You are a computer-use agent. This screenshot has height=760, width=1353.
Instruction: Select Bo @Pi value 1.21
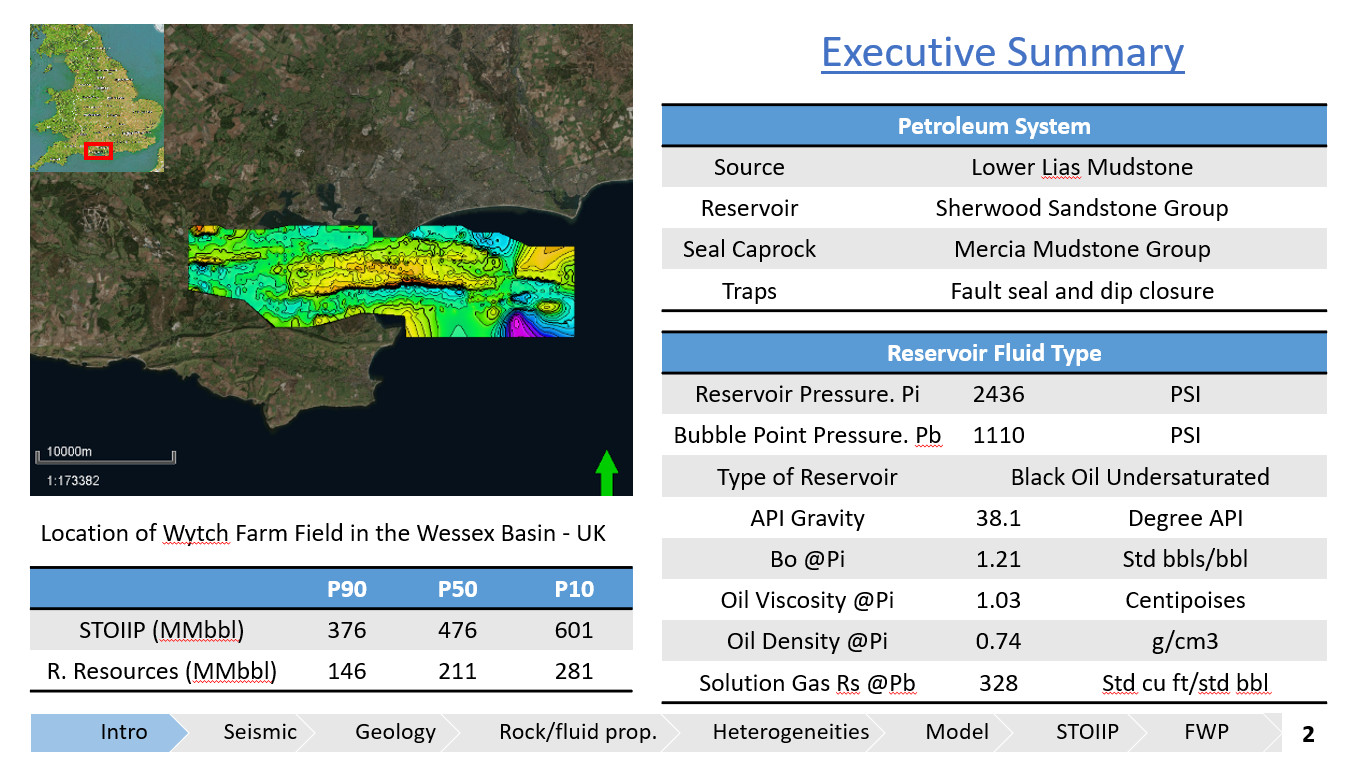coord(998,559)
